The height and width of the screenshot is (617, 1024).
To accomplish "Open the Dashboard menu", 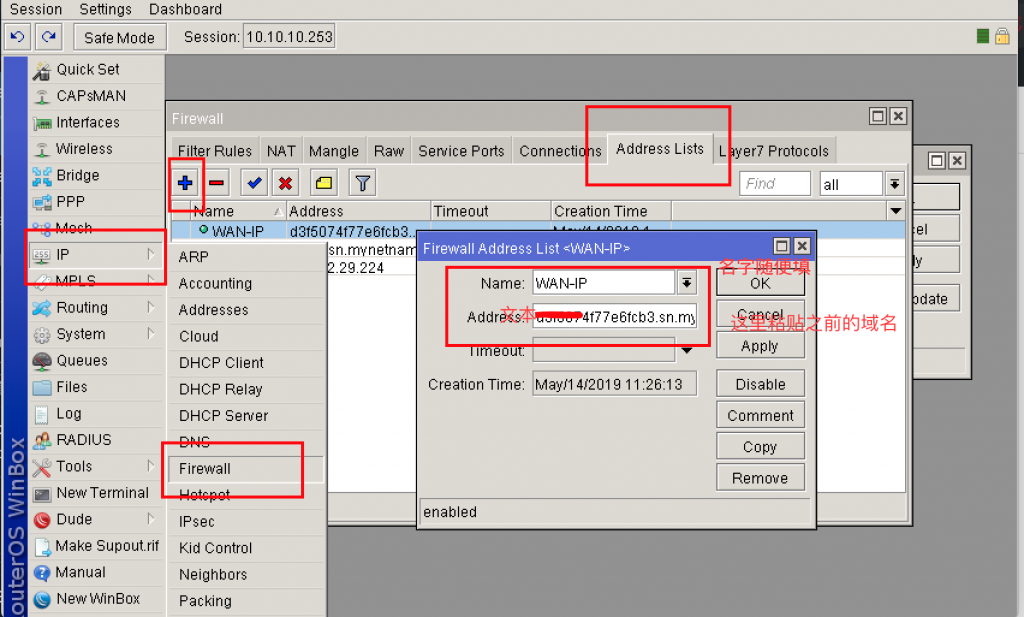I will tap(185, 9).
